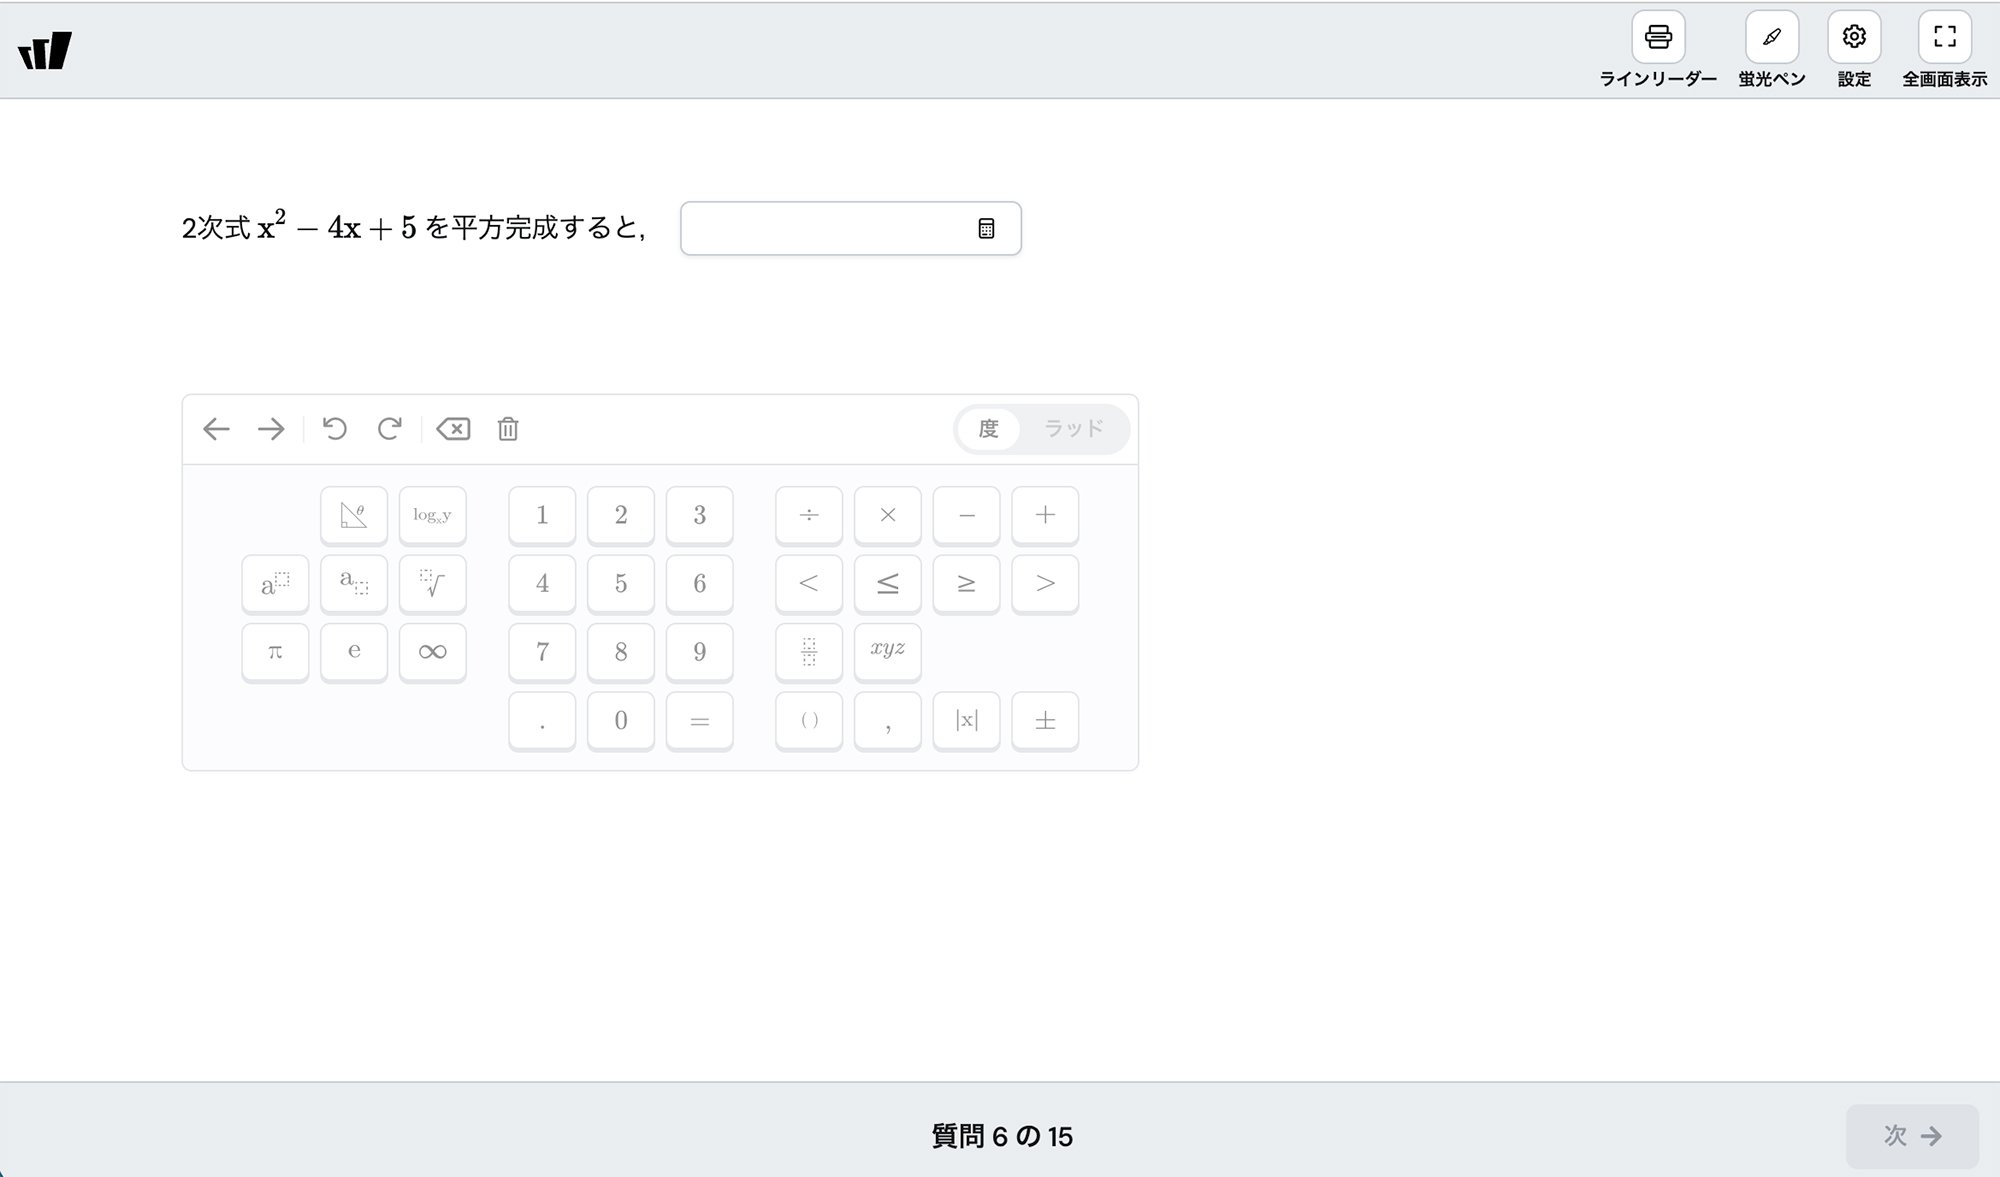Click the backspace key icon

click(453, 429)
